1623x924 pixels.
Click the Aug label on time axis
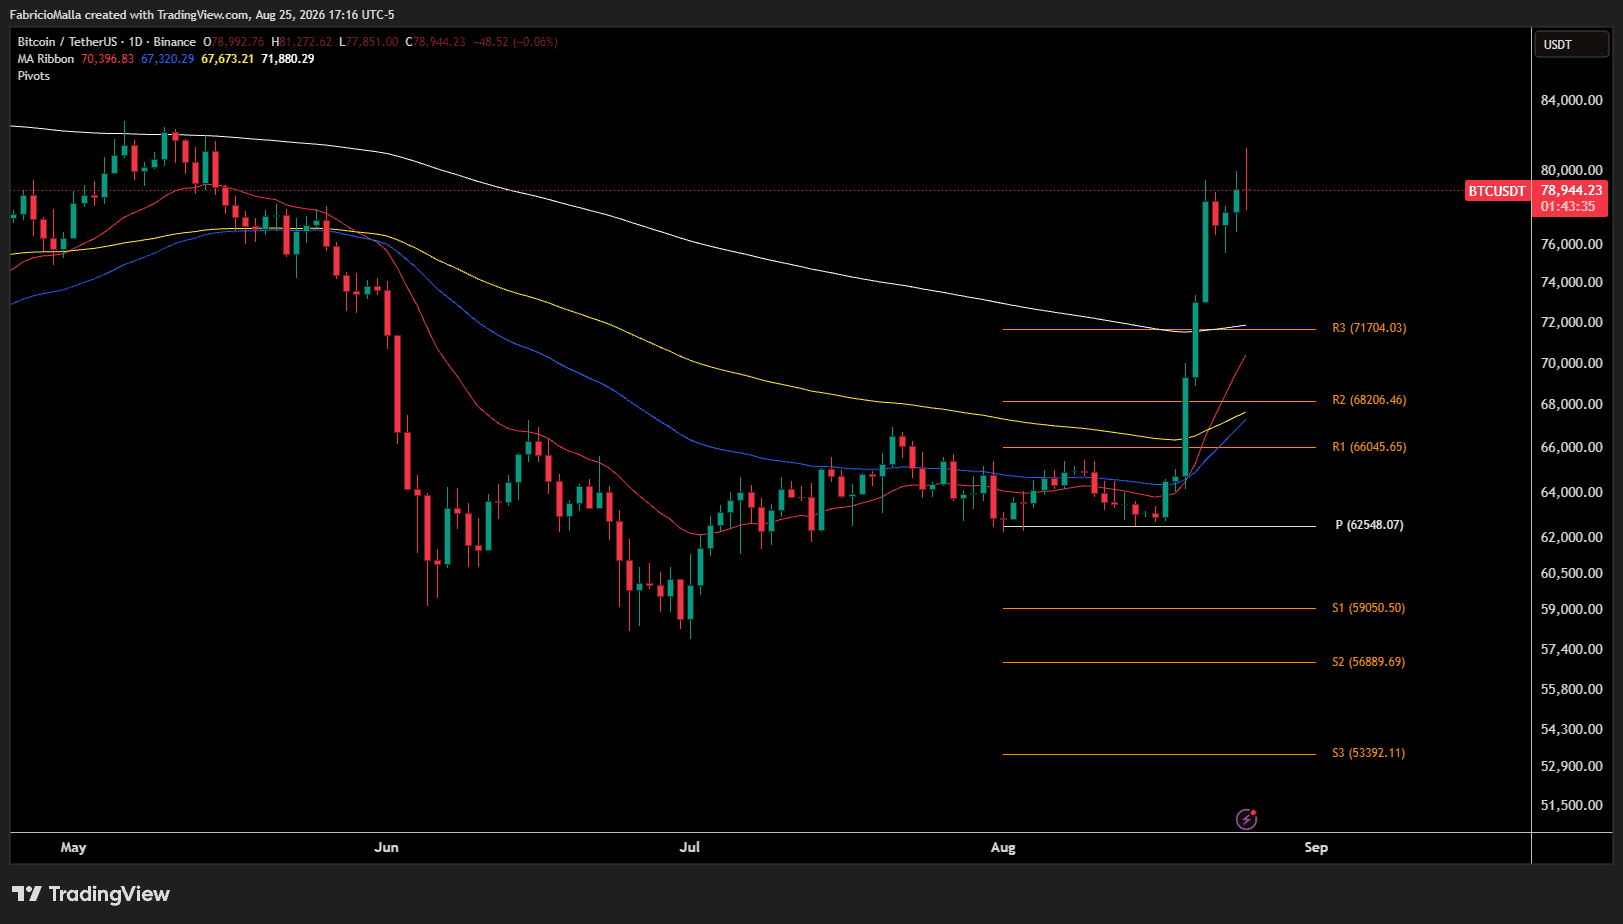point(1003,848)
